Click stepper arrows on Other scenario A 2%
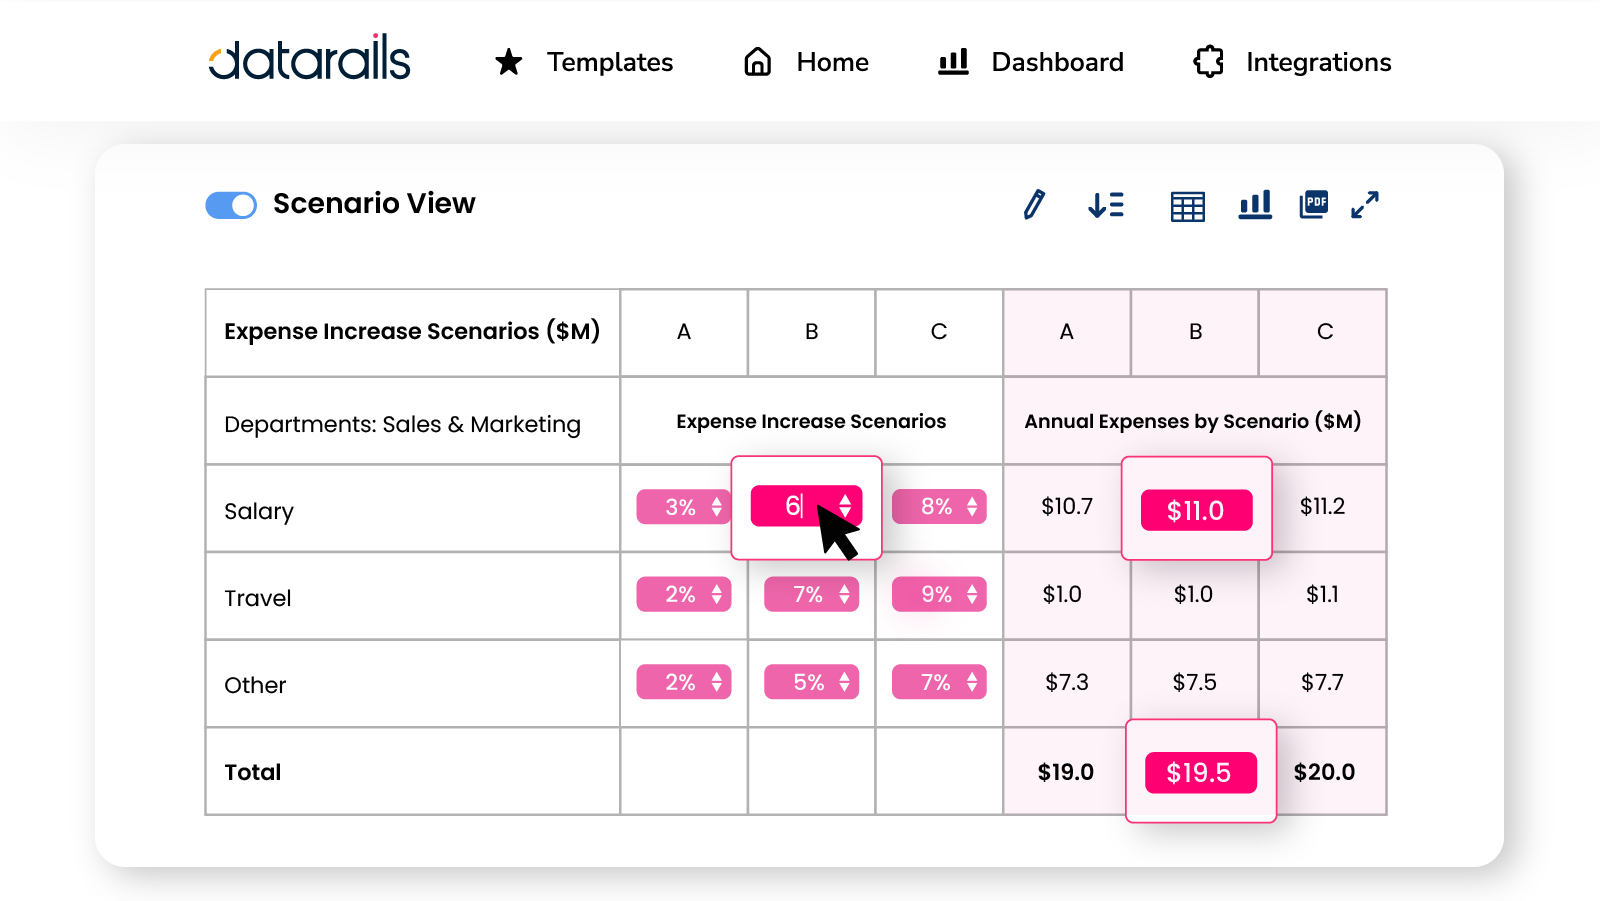This screenshot has width=1600, height=901. (x=717, y=682)
